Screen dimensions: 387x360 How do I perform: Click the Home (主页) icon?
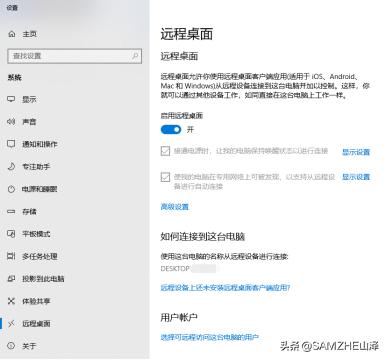click(12, 34)
